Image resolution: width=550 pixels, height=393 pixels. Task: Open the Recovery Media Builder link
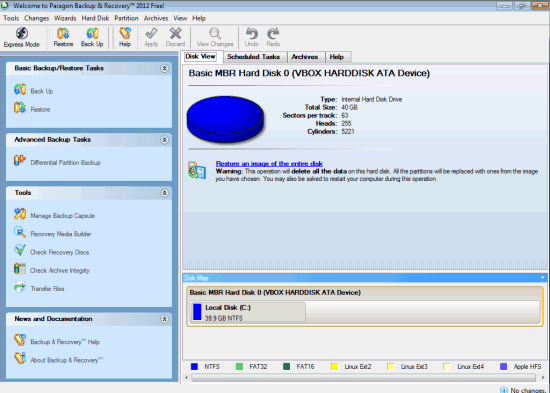(61, 234)
